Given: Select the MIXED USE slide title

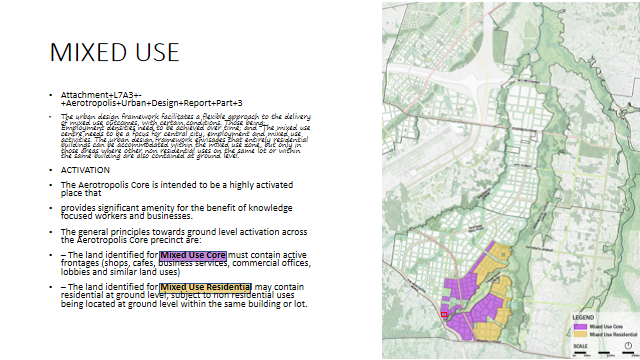Looking at the screenshot, I should (x=114, y=52).
